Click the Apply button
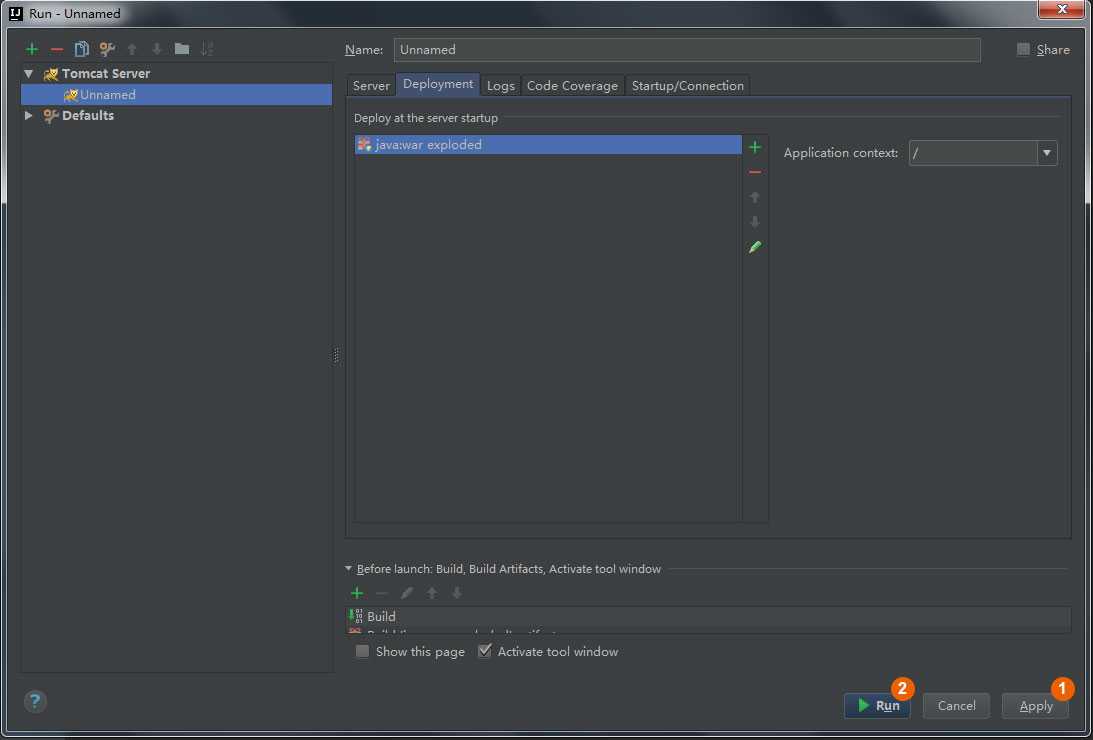The height and width of the screenshot is (740, 1093). click(1036, 706)
